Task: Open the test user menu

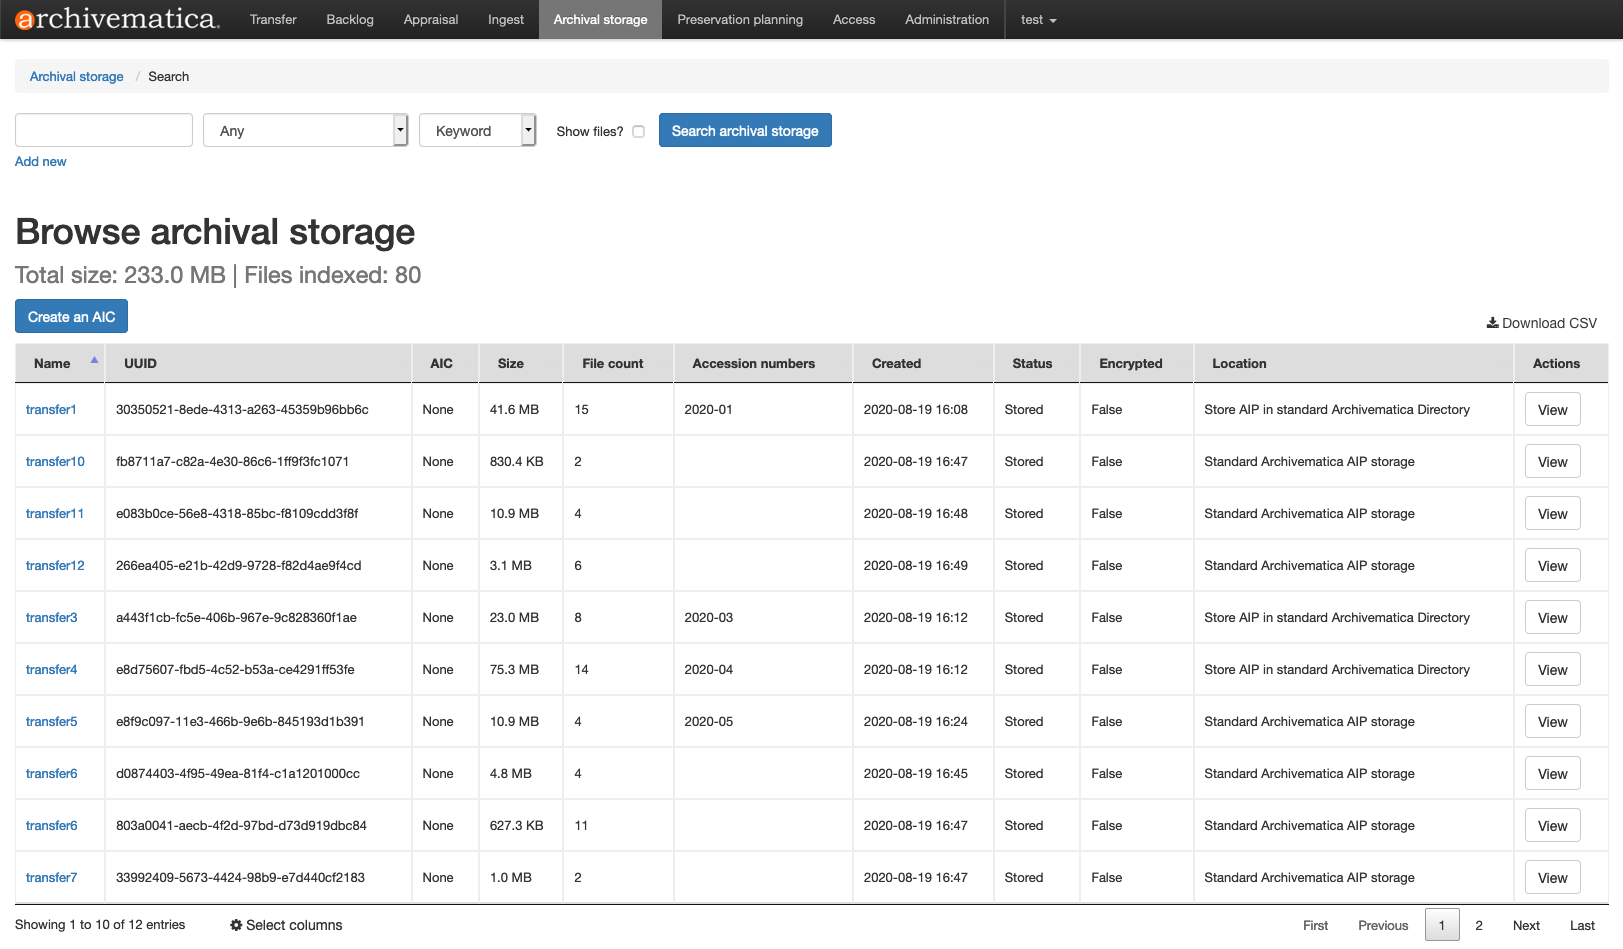Action: point(1037,19)
